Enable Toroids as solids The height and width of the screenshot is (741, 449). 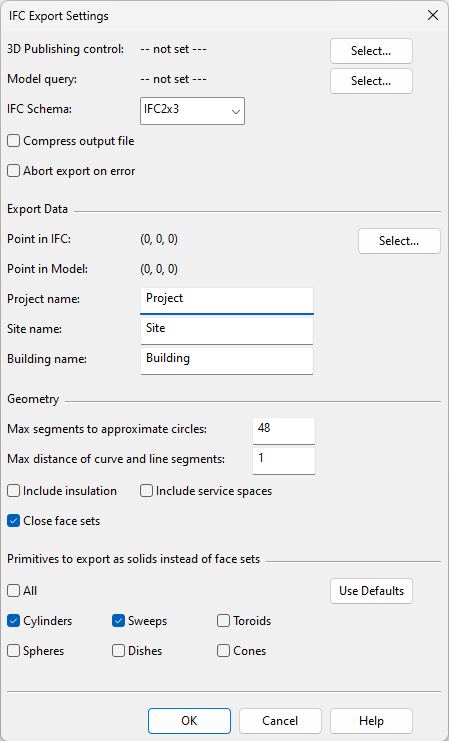coord(224,621)
